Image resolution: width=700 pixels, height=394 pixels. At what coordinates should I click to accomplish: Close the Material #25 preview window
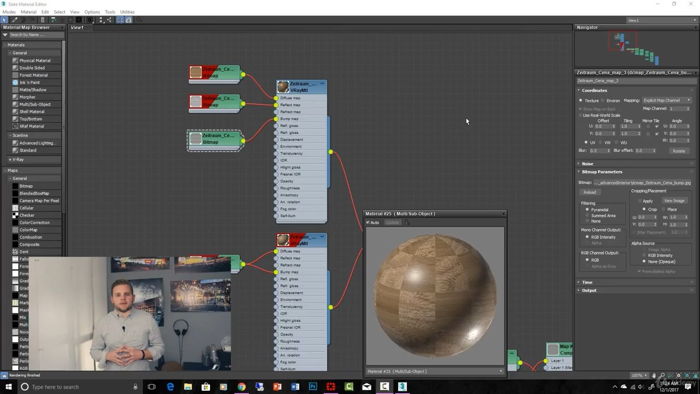pyautogui.click(x=503, y=214)
